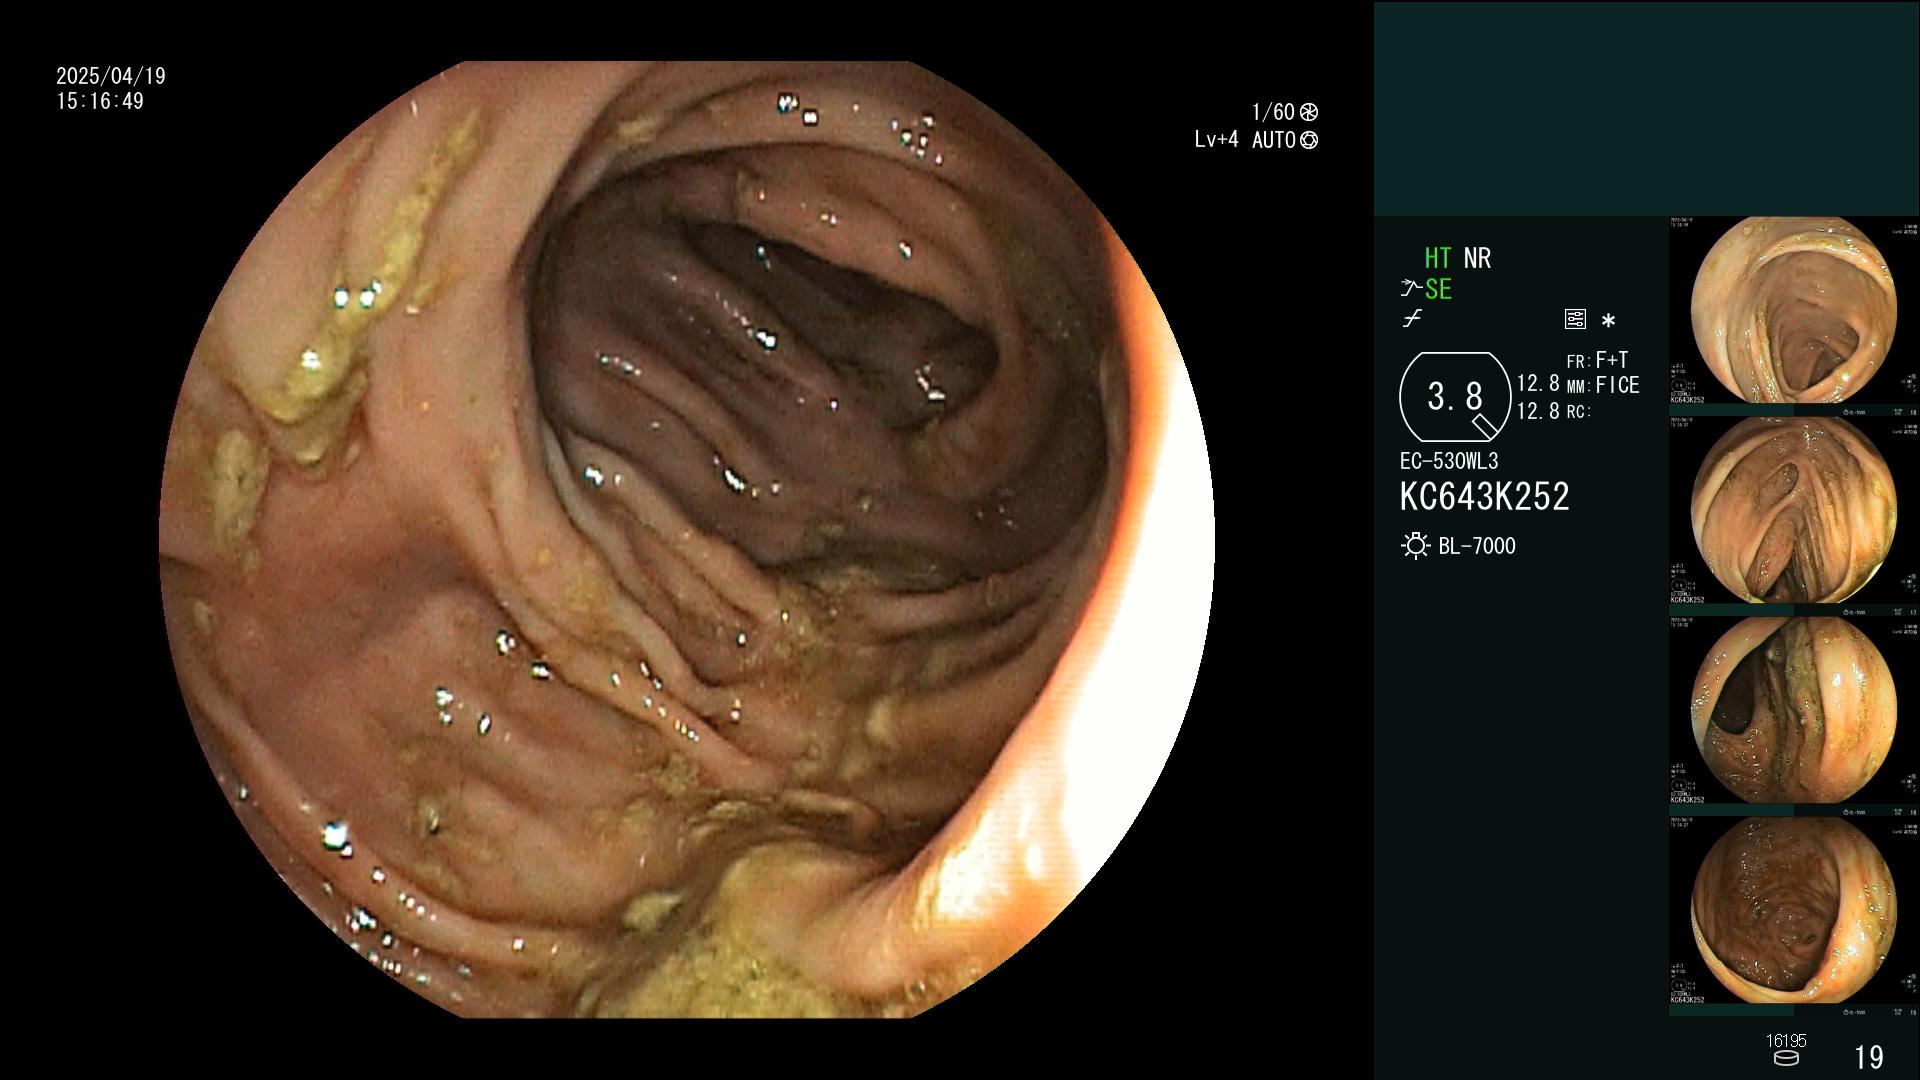Click the 1/60 shutter speed value
Viewport: 1920px width, 1080px height.
coord(1273,112)
